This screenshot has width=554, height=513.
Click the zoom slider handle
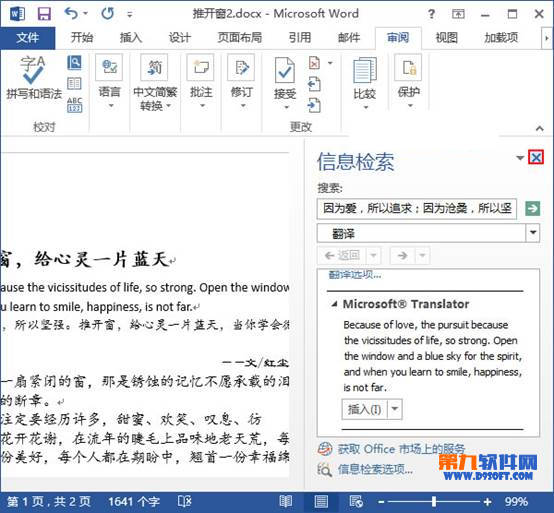click(x=434, y=501)
